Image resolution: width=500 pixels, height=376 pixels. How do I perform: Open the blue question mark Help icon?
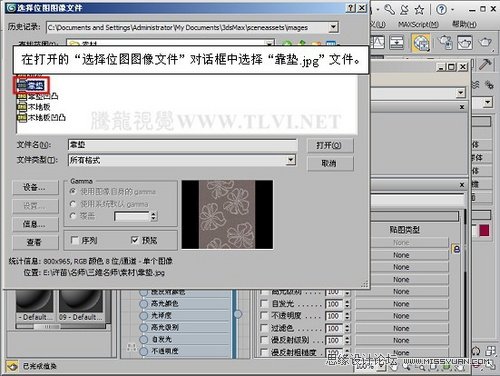[441, 9]
